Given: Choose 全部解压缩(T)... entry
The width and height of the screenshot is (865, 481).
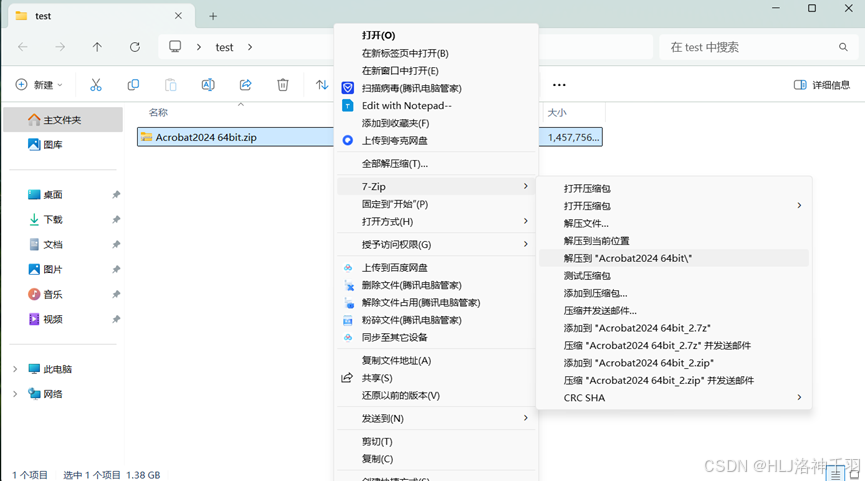Looking at the screenshot, I should pyautogui.click(x=437, y=163).
